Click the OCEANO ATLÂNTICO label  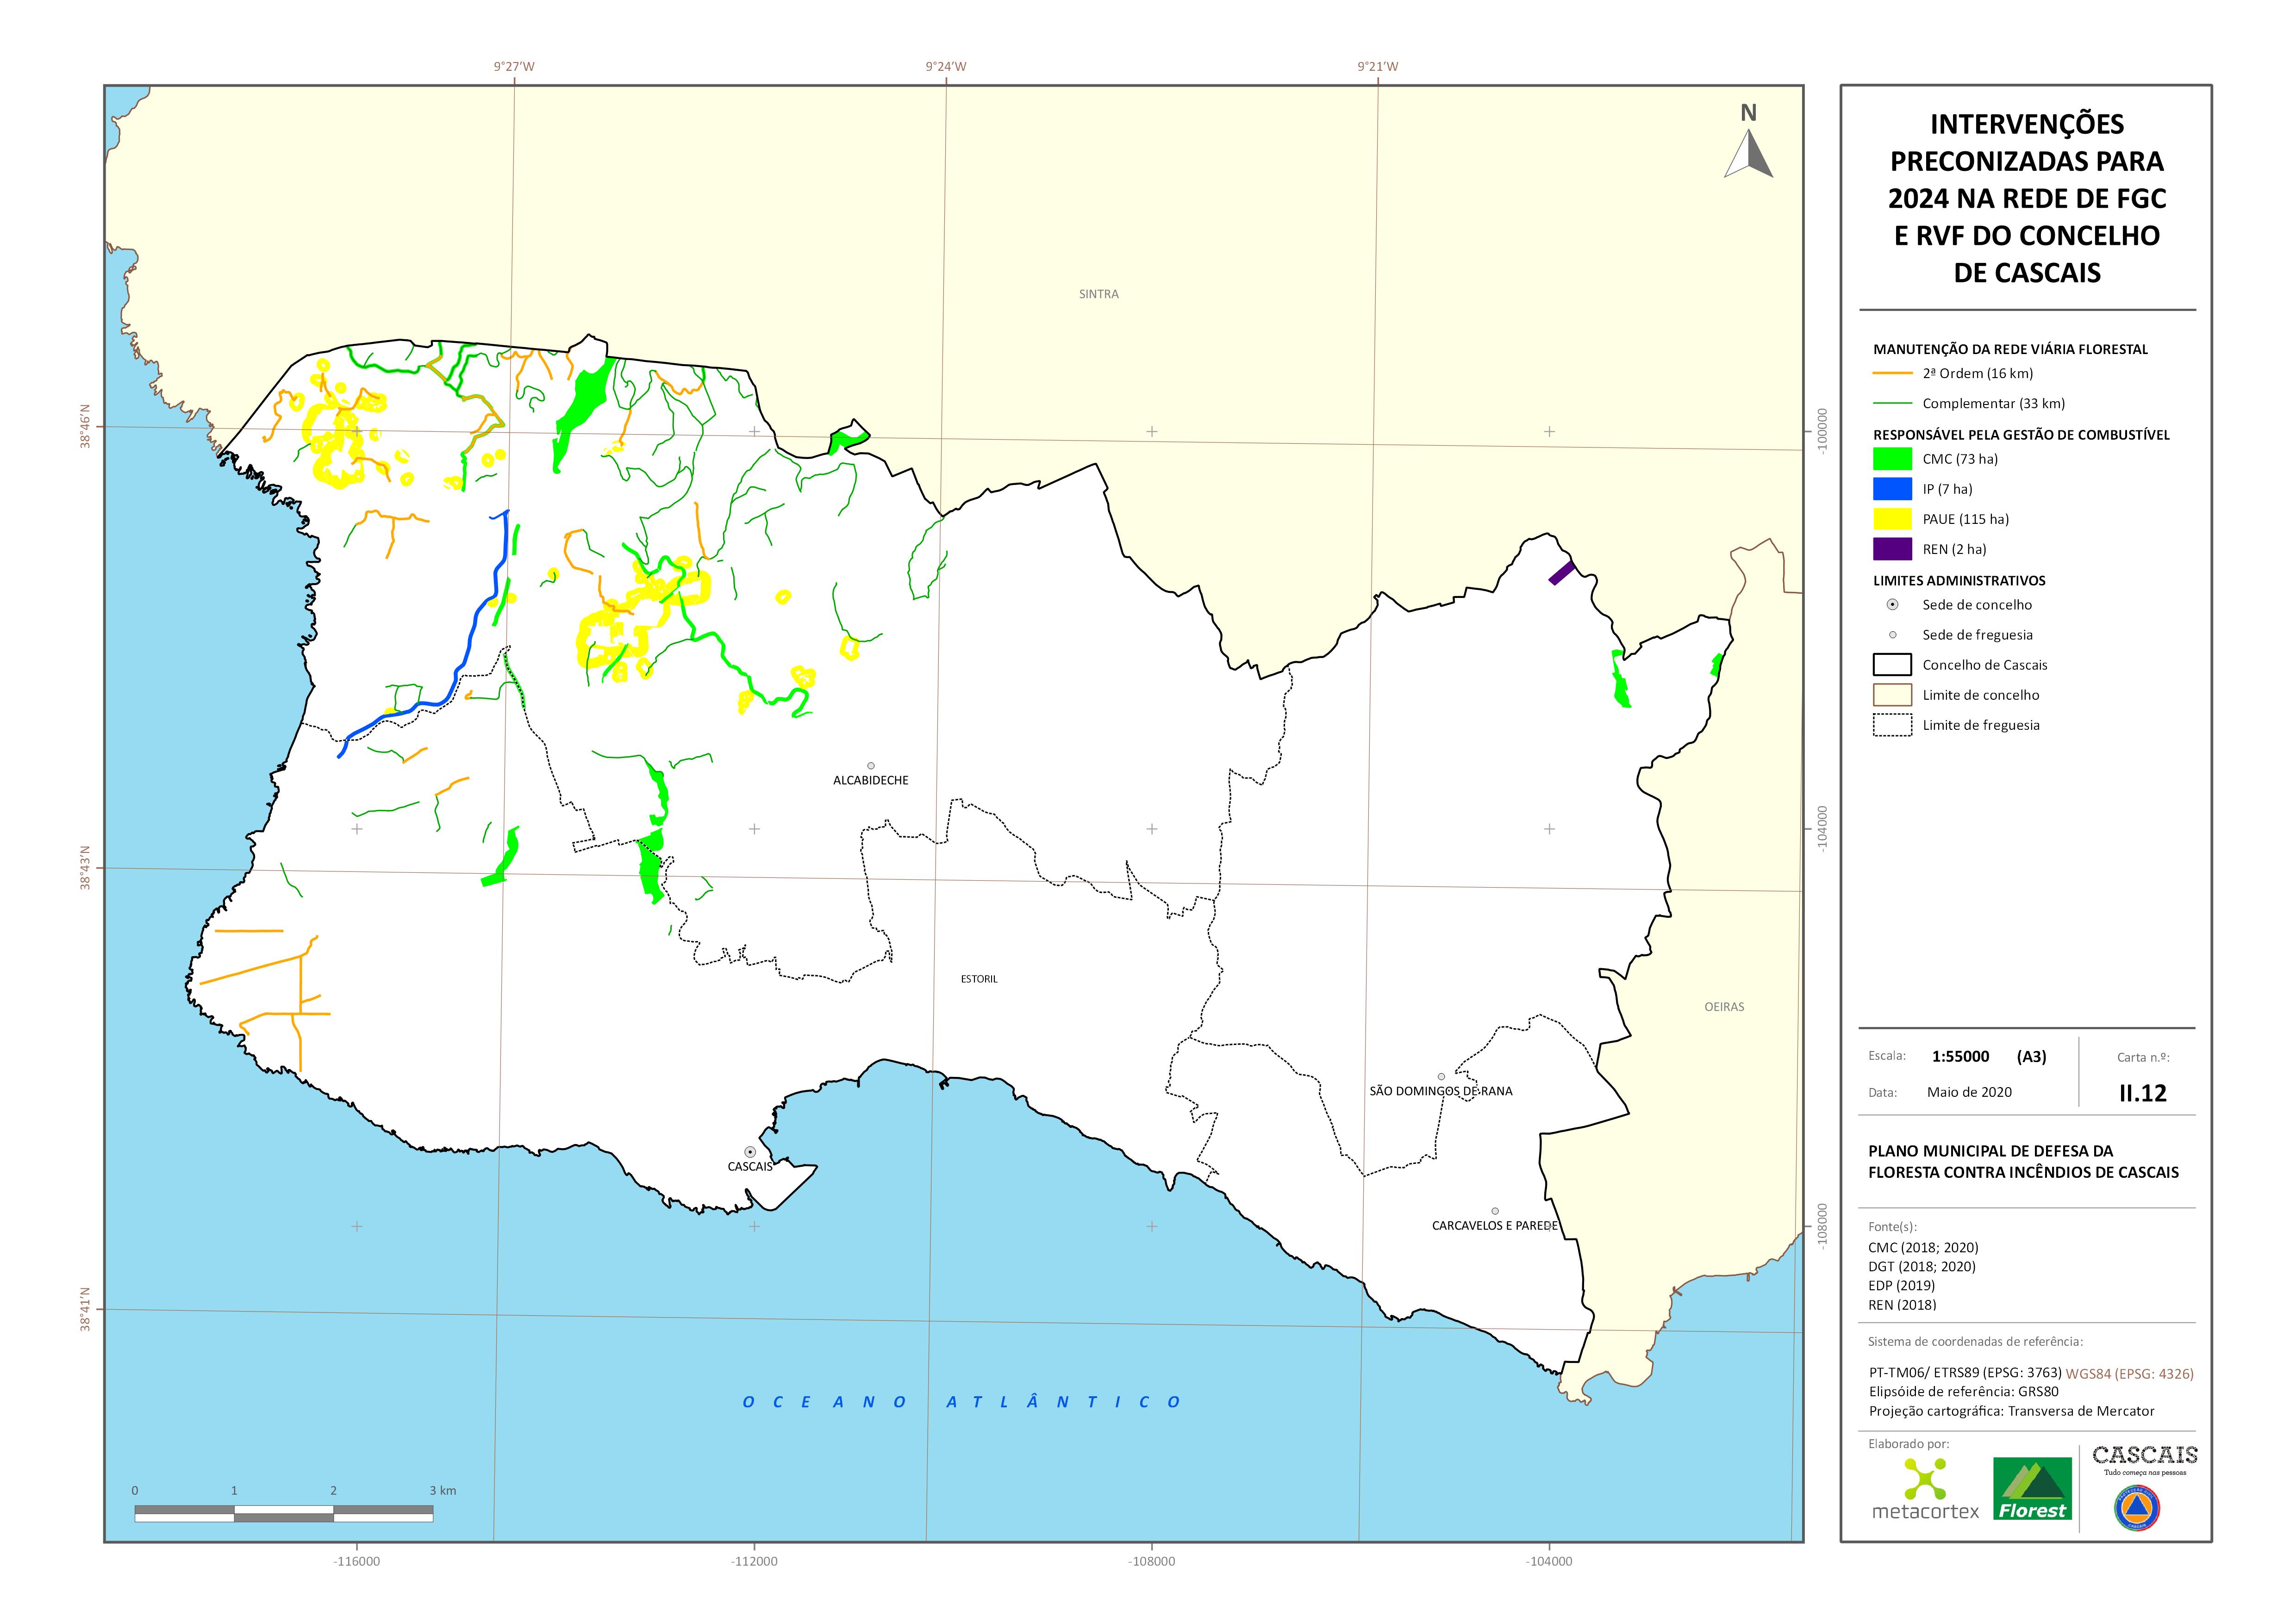click(x=962, y=1402)
